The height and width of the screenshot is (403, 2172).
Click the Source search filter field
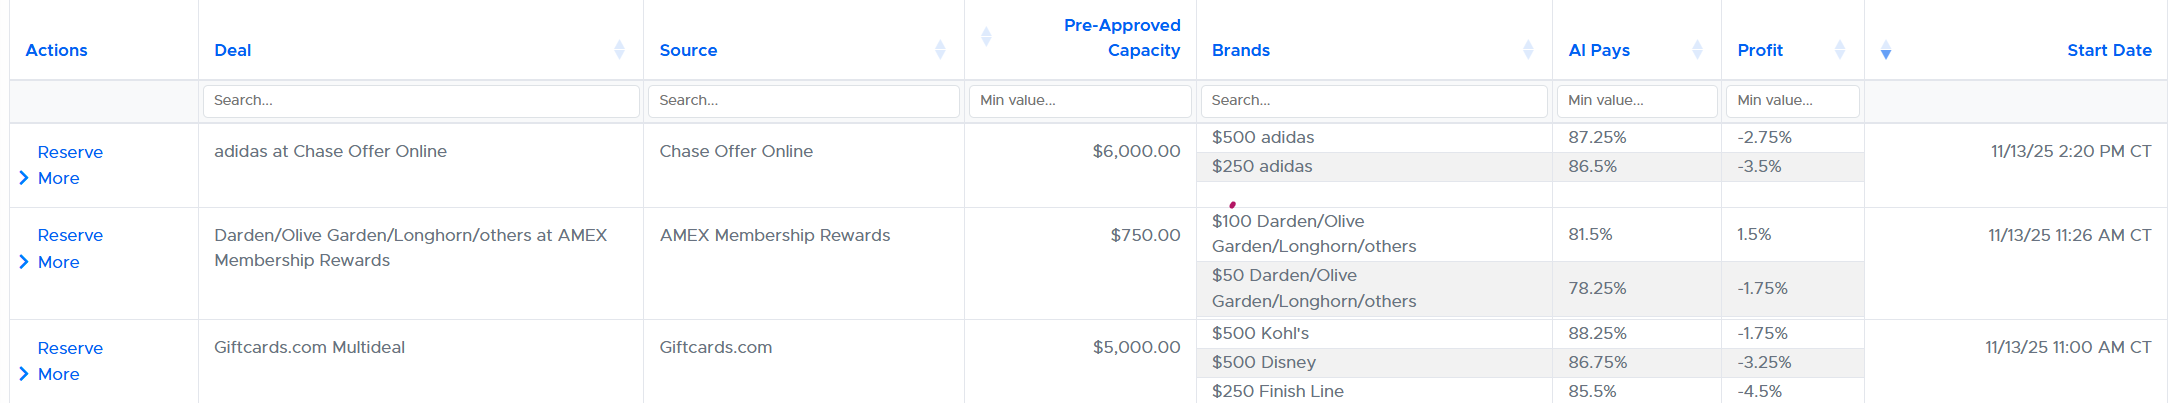(803, 101)
